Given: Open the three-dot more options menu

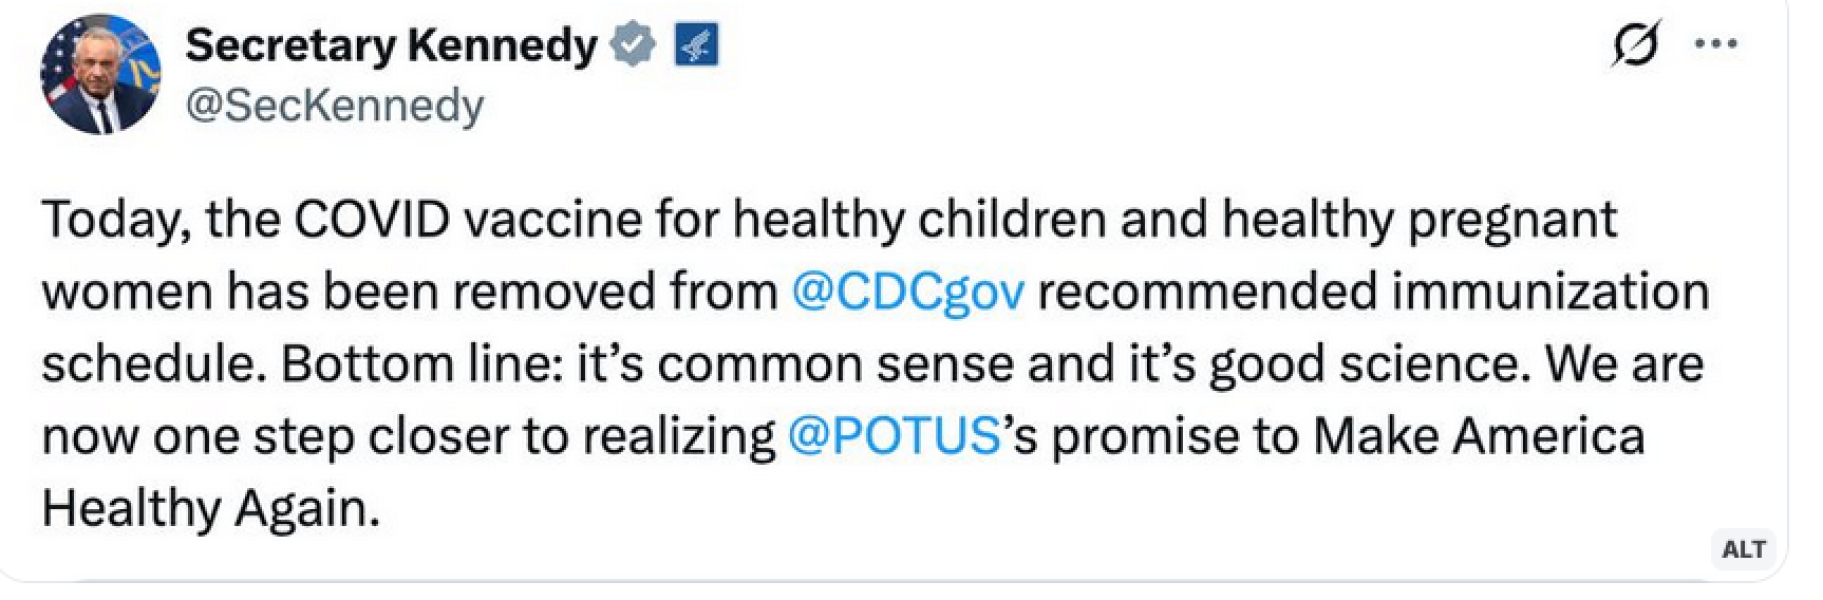Looking at the screenshot, I should (1716, 44).
